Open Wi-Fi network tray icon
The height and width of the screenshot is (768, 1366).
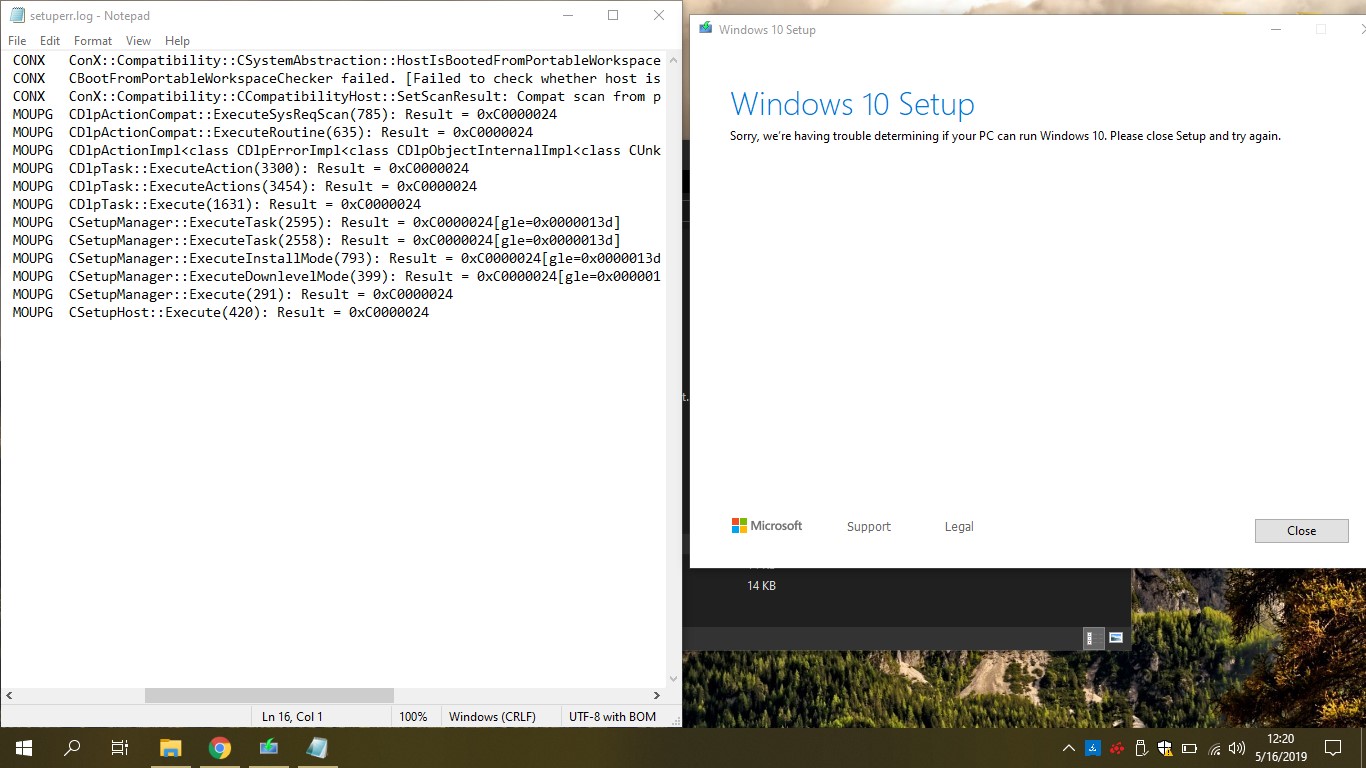pos(1214,748)
